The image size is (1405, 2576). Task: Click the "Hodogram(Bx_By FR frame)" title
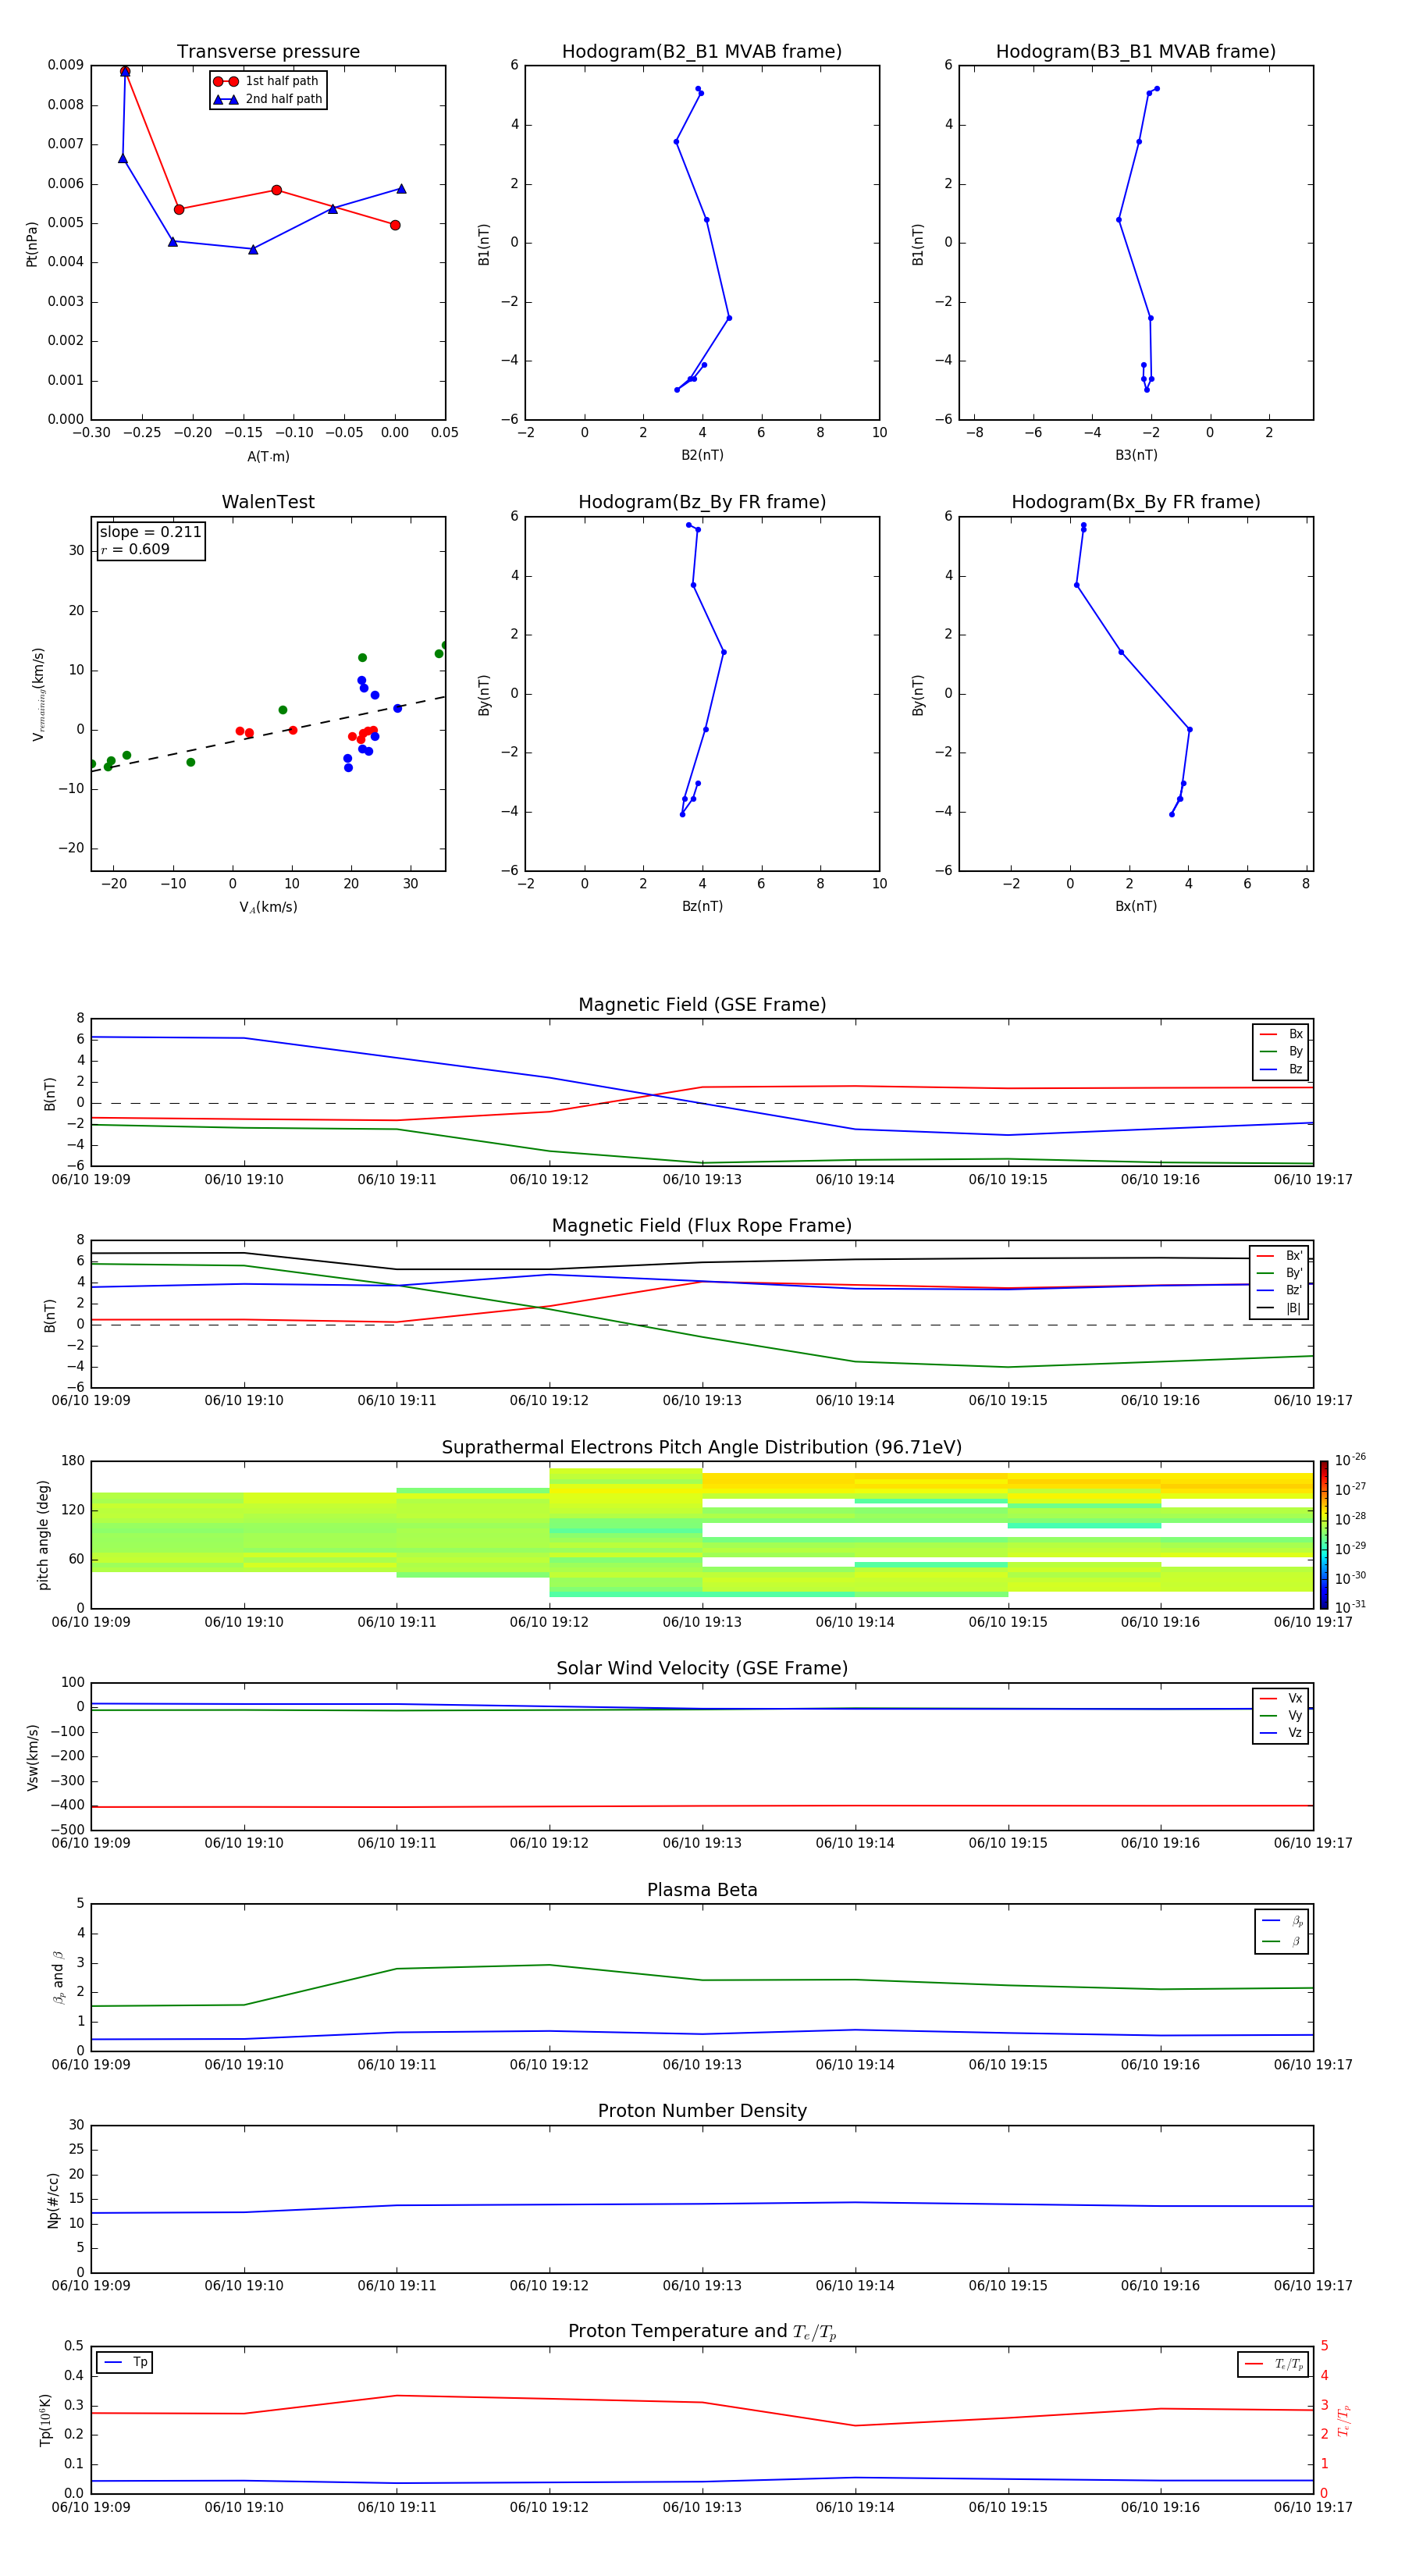pos(1136,502)
